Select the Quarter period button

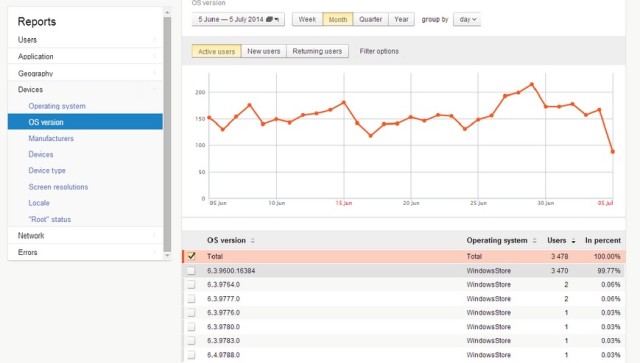(x=370, y=19)
